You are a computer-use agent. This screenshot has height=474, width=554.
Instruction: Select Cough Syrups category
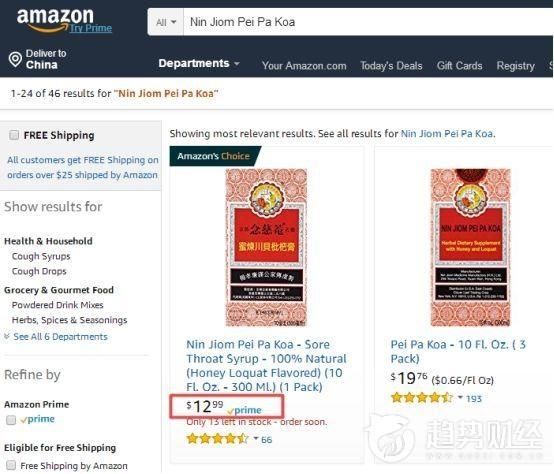click(x=41, y=256)
